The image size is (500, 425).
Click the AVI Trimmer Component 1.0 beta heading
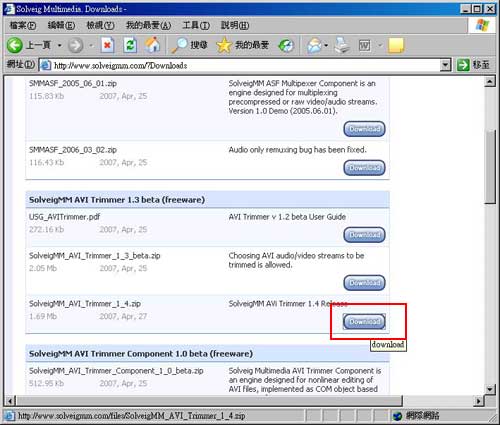pos(141,354)
